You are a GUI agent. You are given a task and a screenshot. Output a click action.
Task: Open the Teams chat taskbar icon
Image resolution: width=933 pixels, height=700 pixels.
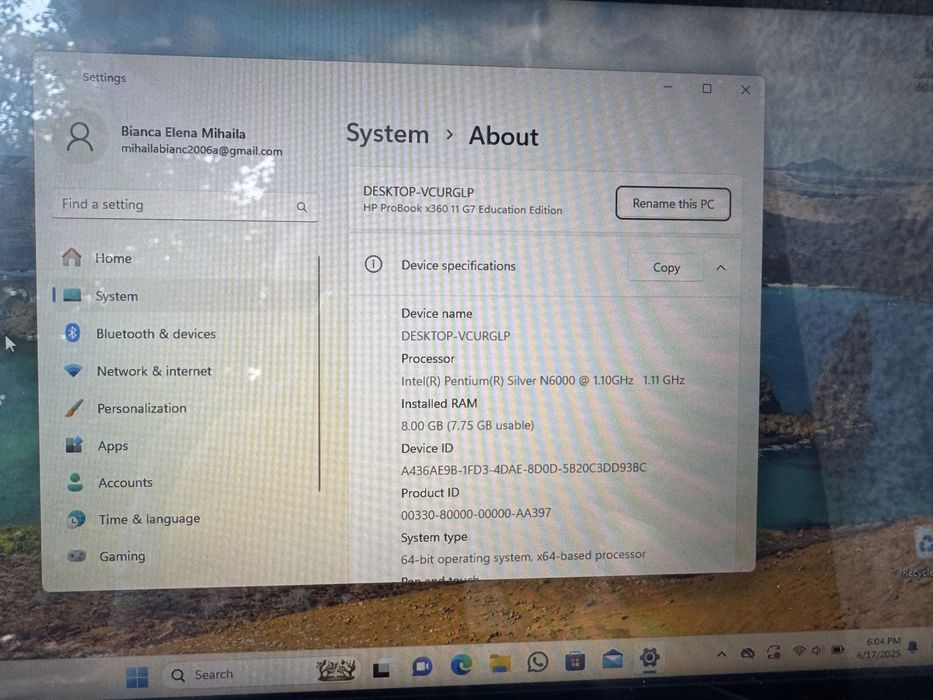422,667
